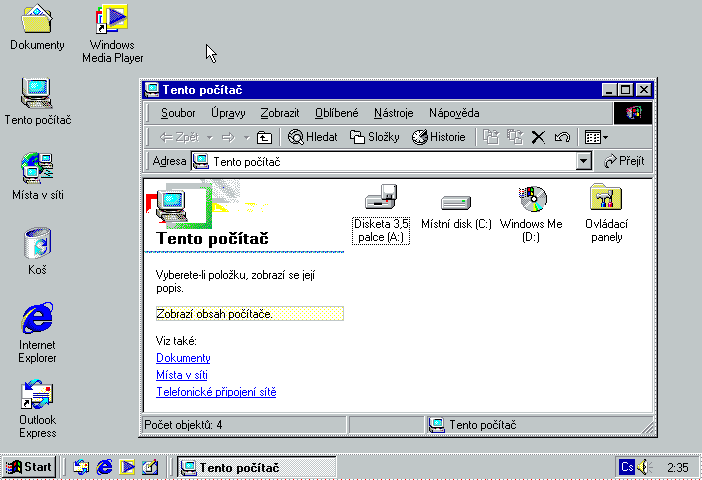
Task: Click the Zpět back toolbar button
Action: [x=179, y=137]
